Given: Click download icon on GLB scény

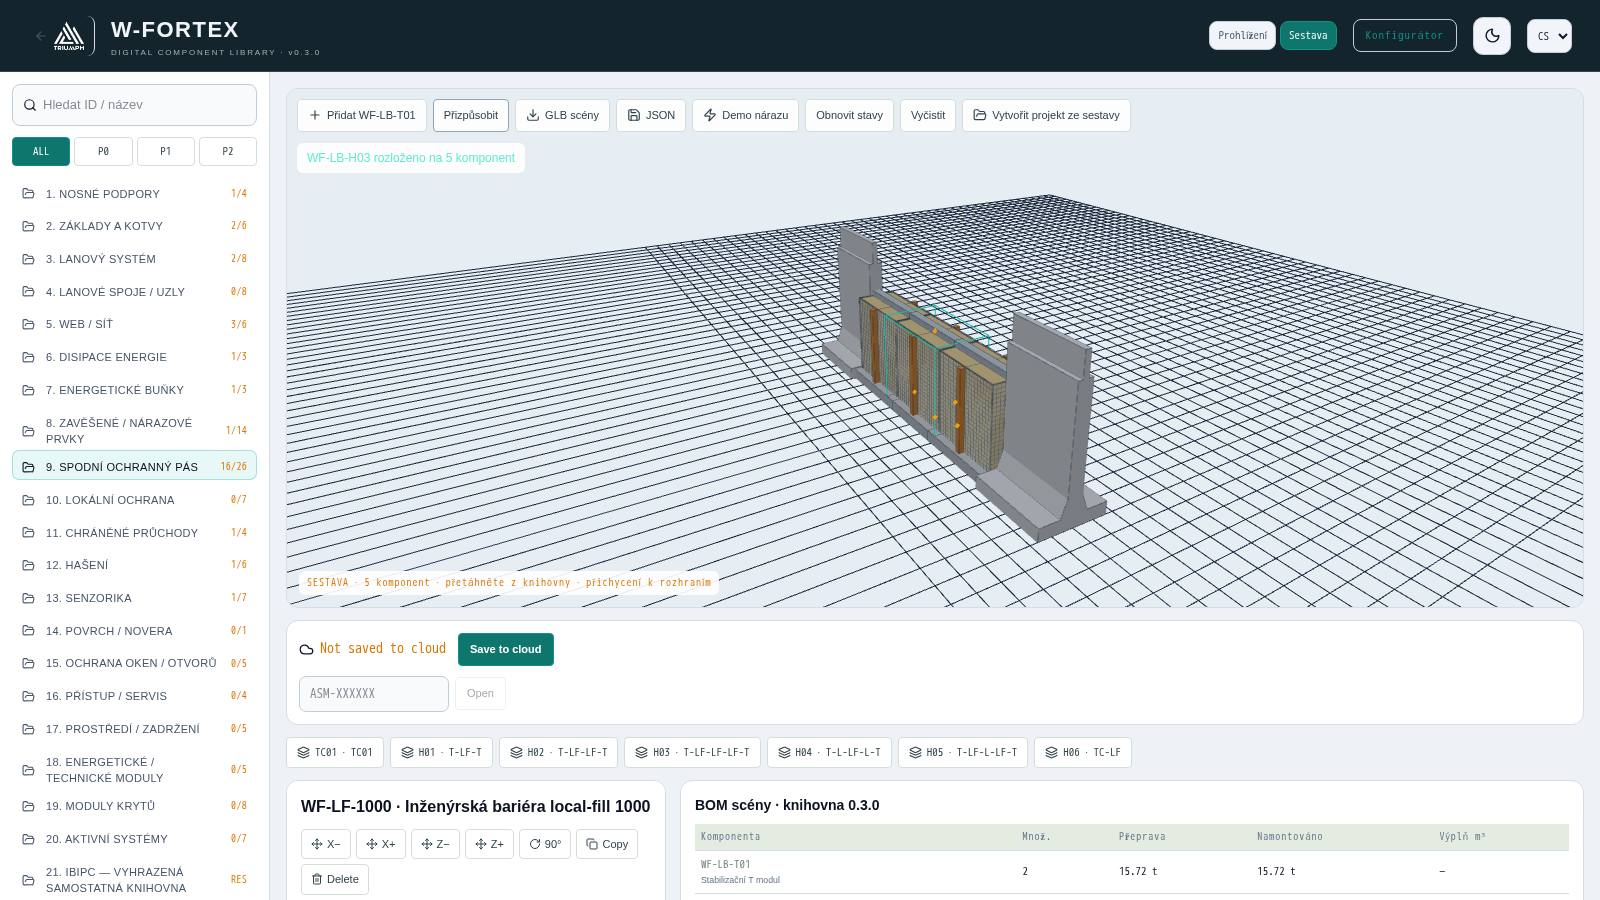Looking at the screenshot, I should point(533,115).
